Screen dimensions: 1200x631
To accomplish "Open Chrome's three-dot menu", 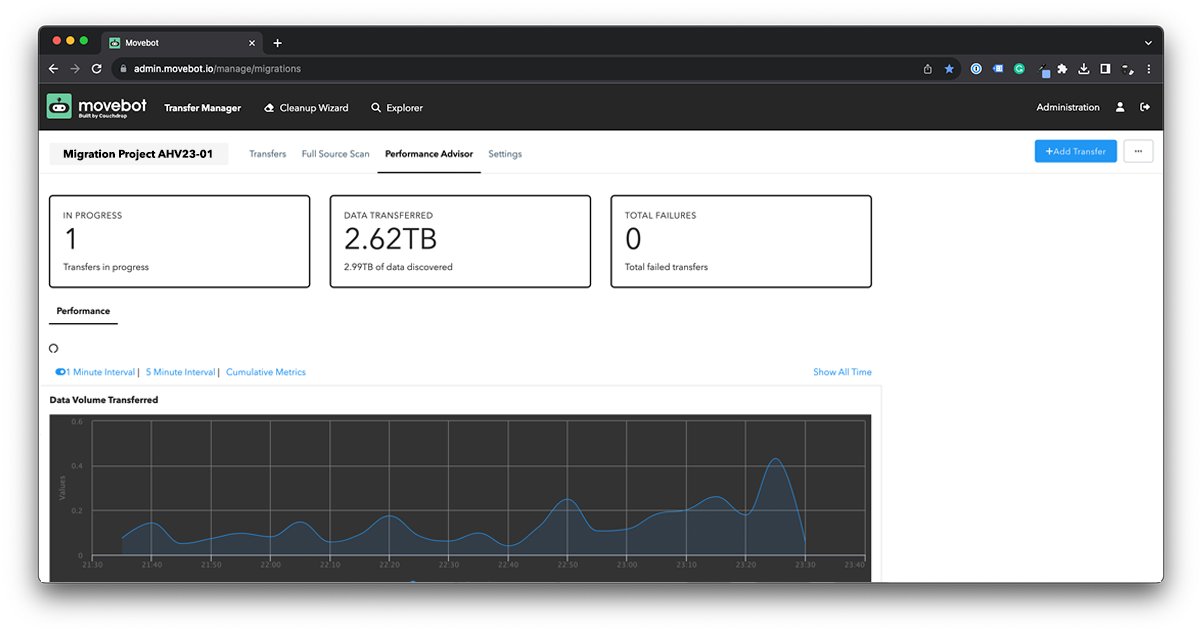I will [1148, 69].
